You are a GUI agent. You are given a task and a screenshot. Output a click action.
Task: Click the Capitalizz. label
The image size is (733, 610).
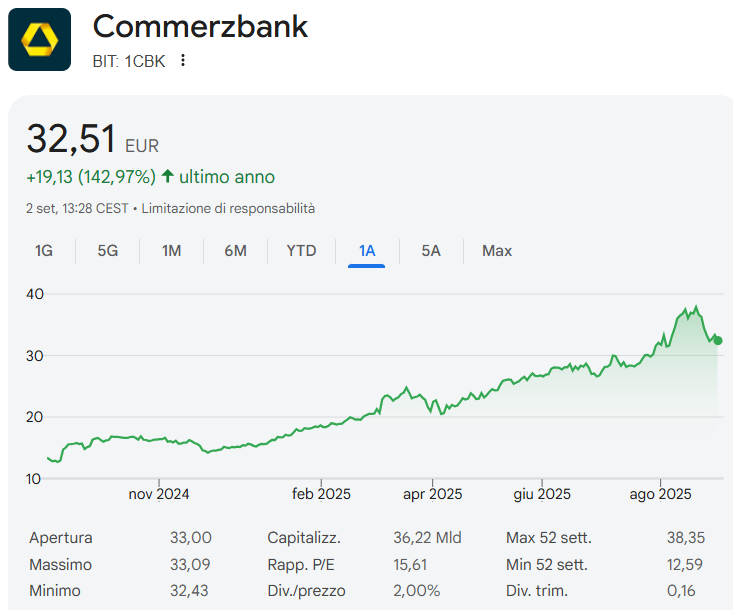304,538
